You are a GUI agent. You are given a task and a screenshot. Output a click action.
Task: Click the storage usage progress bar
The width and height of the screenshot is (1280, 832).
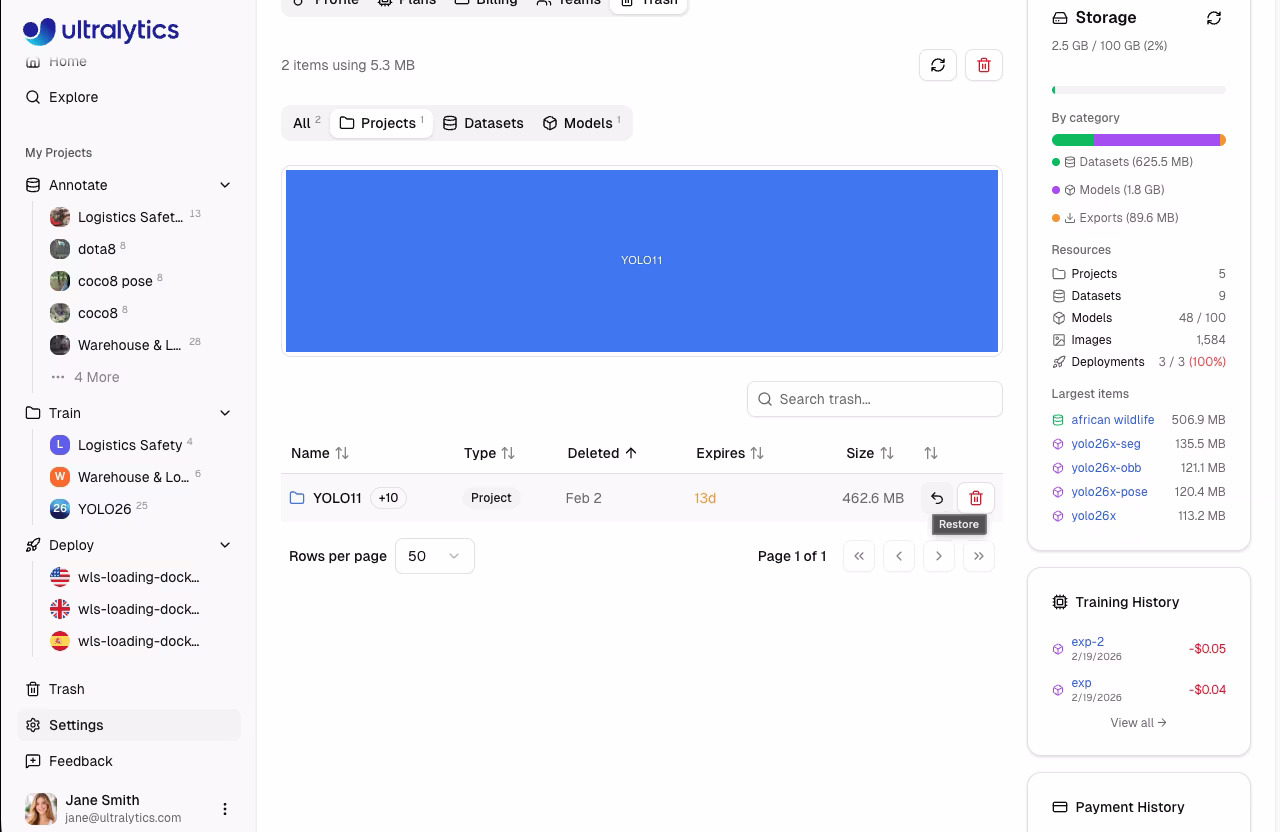coord(1139,90)
